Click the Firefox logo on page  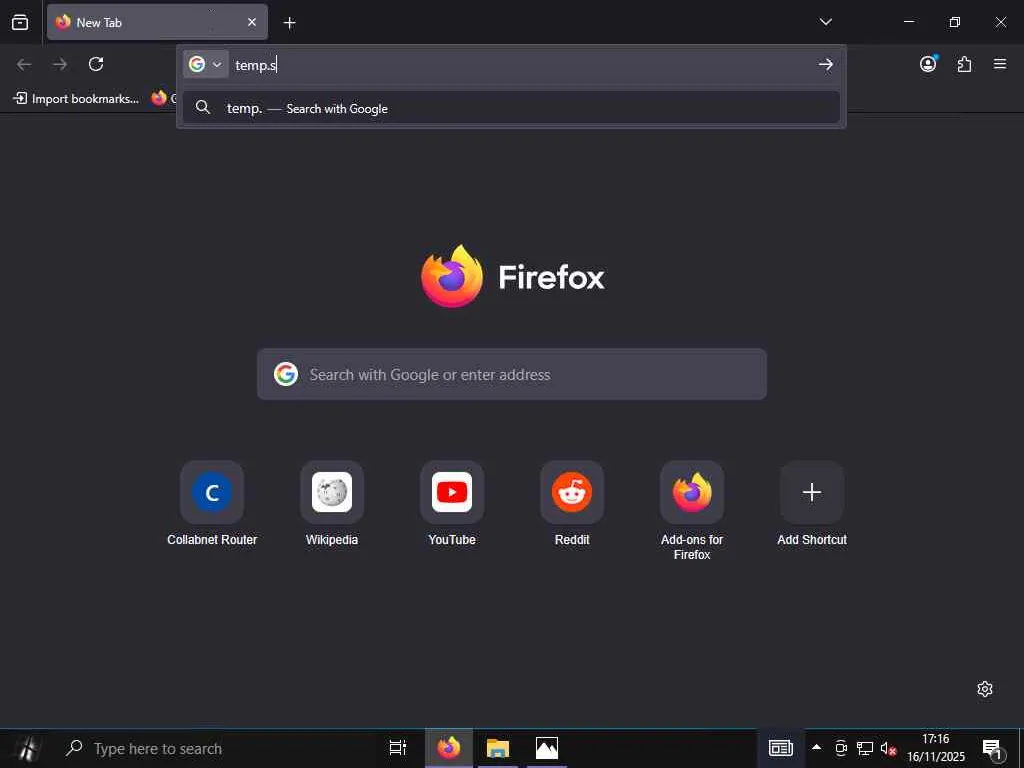coord(513,276)
